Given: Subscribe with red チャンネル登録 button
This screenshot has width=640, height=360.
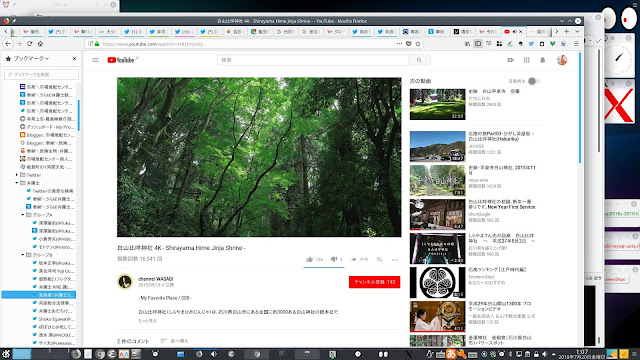Looking at the screenshot, I should tap(374, 282).
